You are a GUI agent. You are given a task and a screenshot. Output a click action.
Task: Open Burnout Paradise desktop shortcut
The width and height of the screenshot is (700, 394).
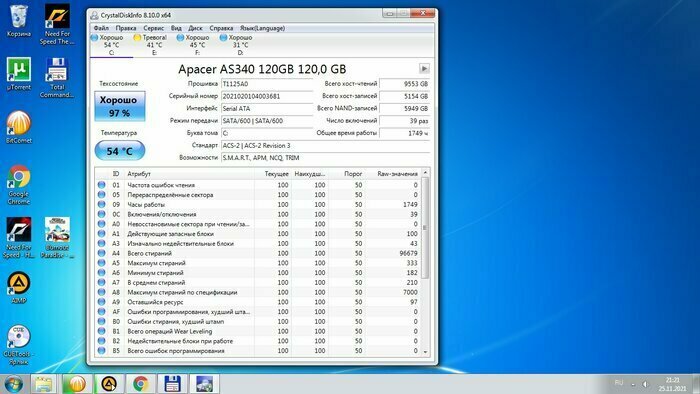pos(57,237)
